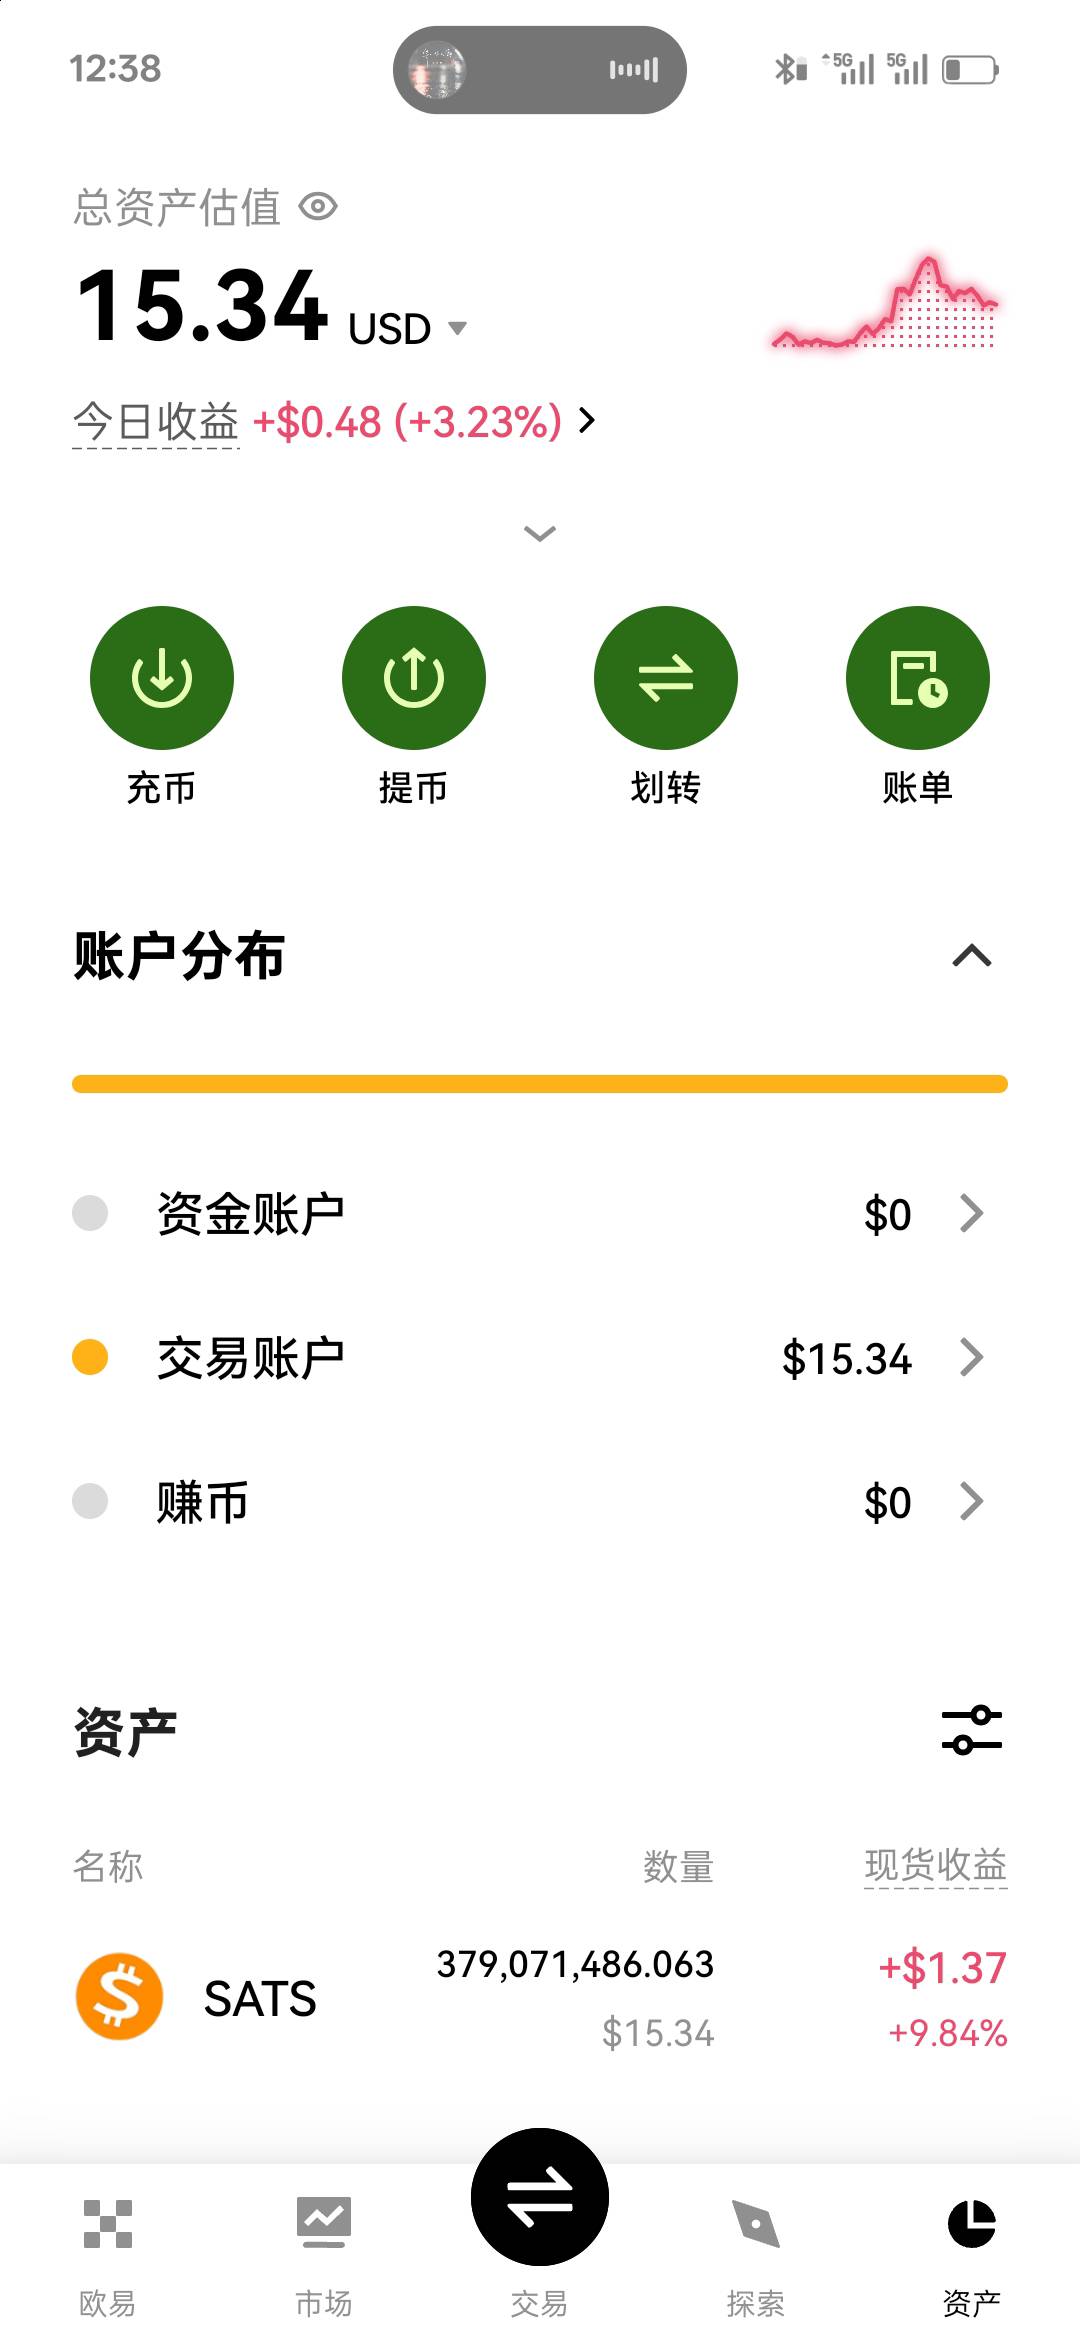The height and width of the screenshot is (2344, 1080).
Task: Tap the 现货收益 column header
Action: [x=935, y=1865]
